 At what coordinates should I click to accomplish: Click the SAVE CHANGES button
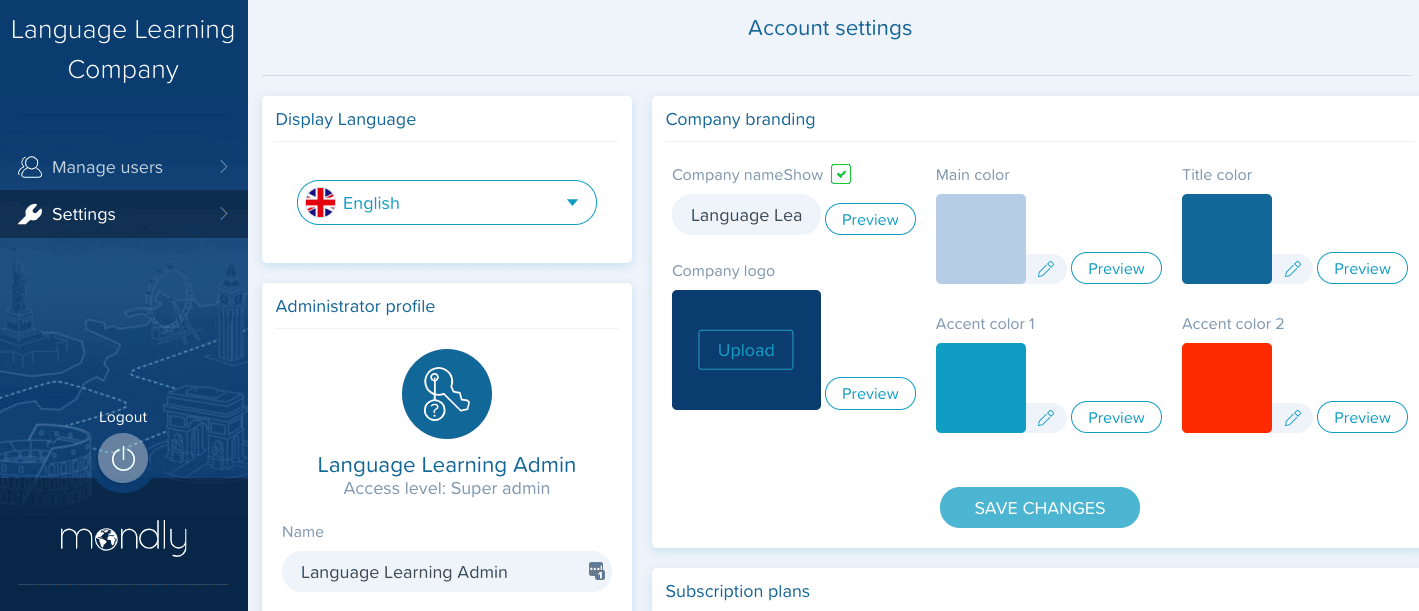[1039, 508]
